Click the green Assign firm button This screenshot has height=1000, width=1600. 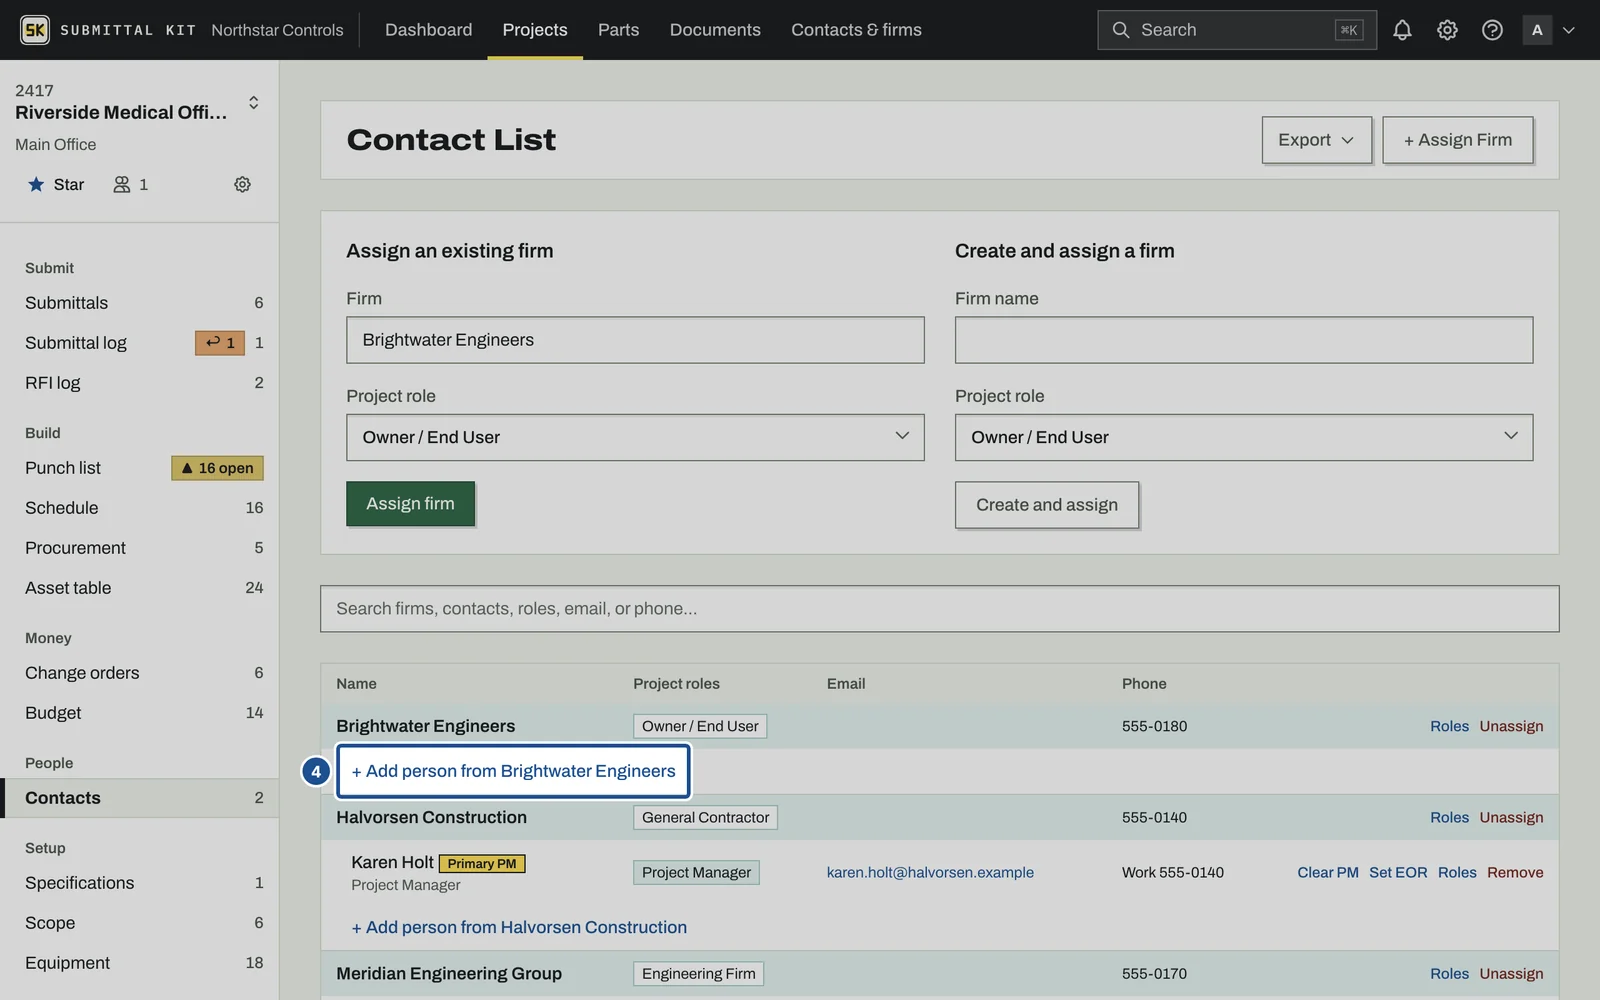pyautogui.click(x=410, y=504)
